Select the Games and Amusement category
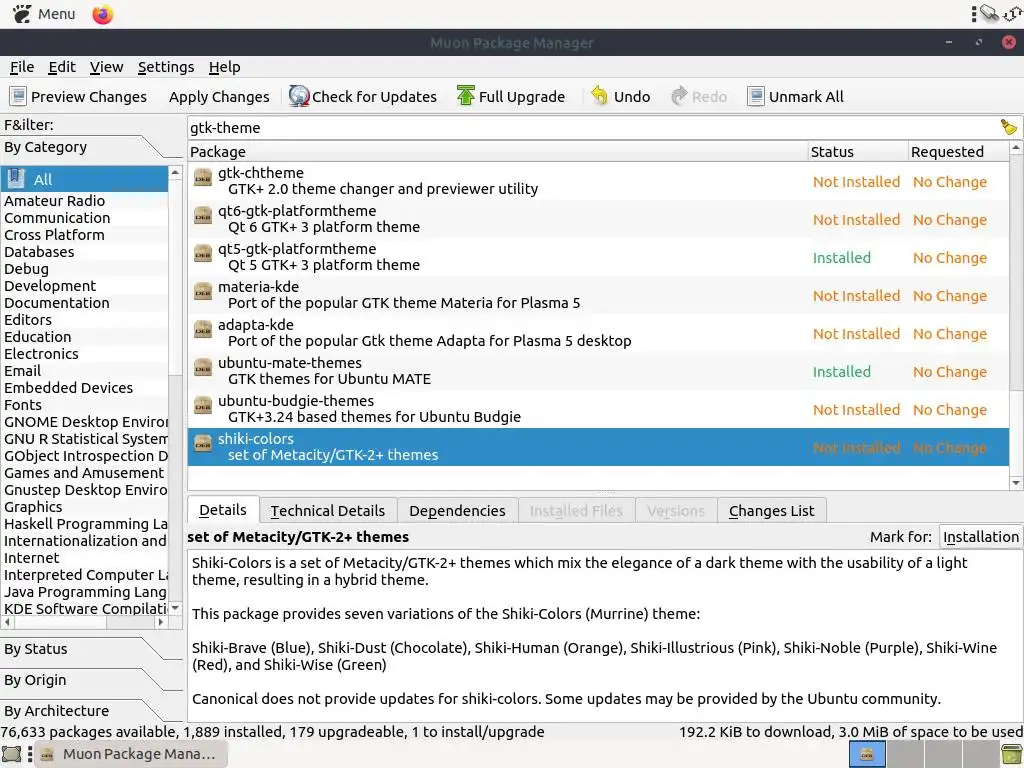This screenshot has height=768, width=1024. 84,473
